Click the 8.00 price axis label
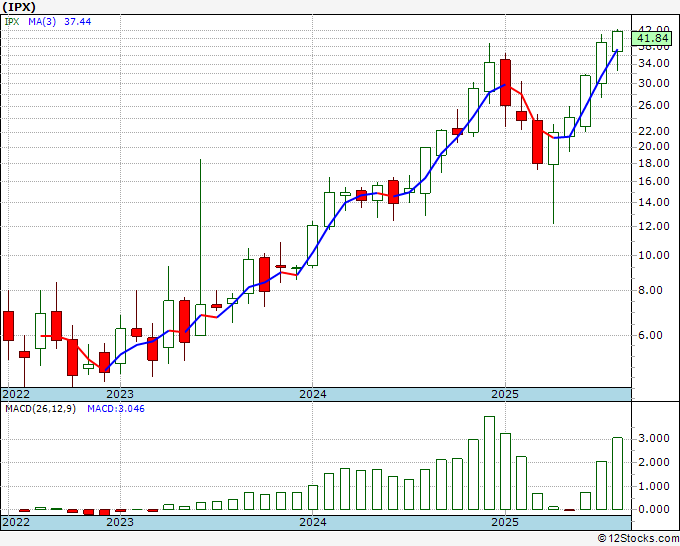 (650, 290)
